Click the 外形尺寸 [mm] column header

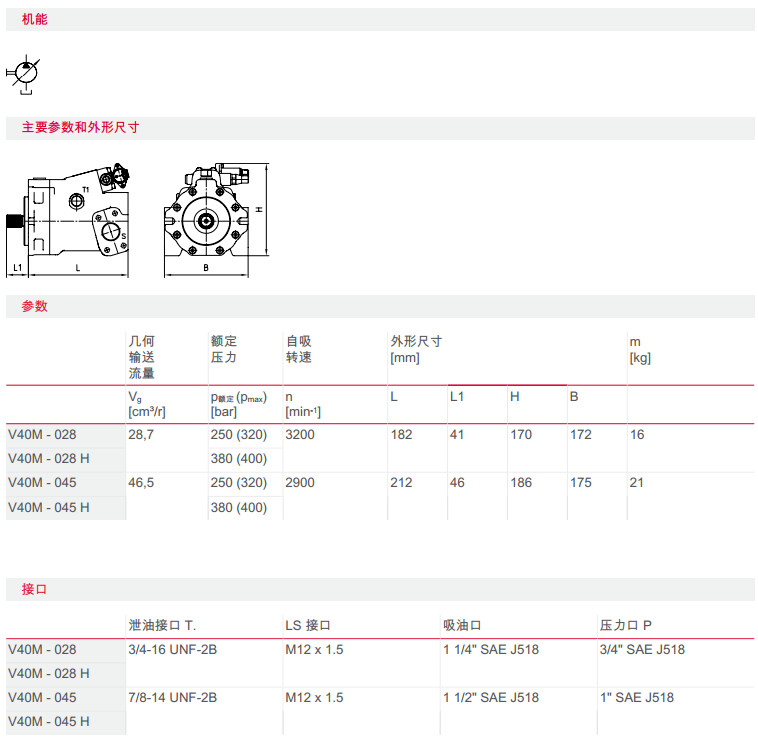coord(416,349)
